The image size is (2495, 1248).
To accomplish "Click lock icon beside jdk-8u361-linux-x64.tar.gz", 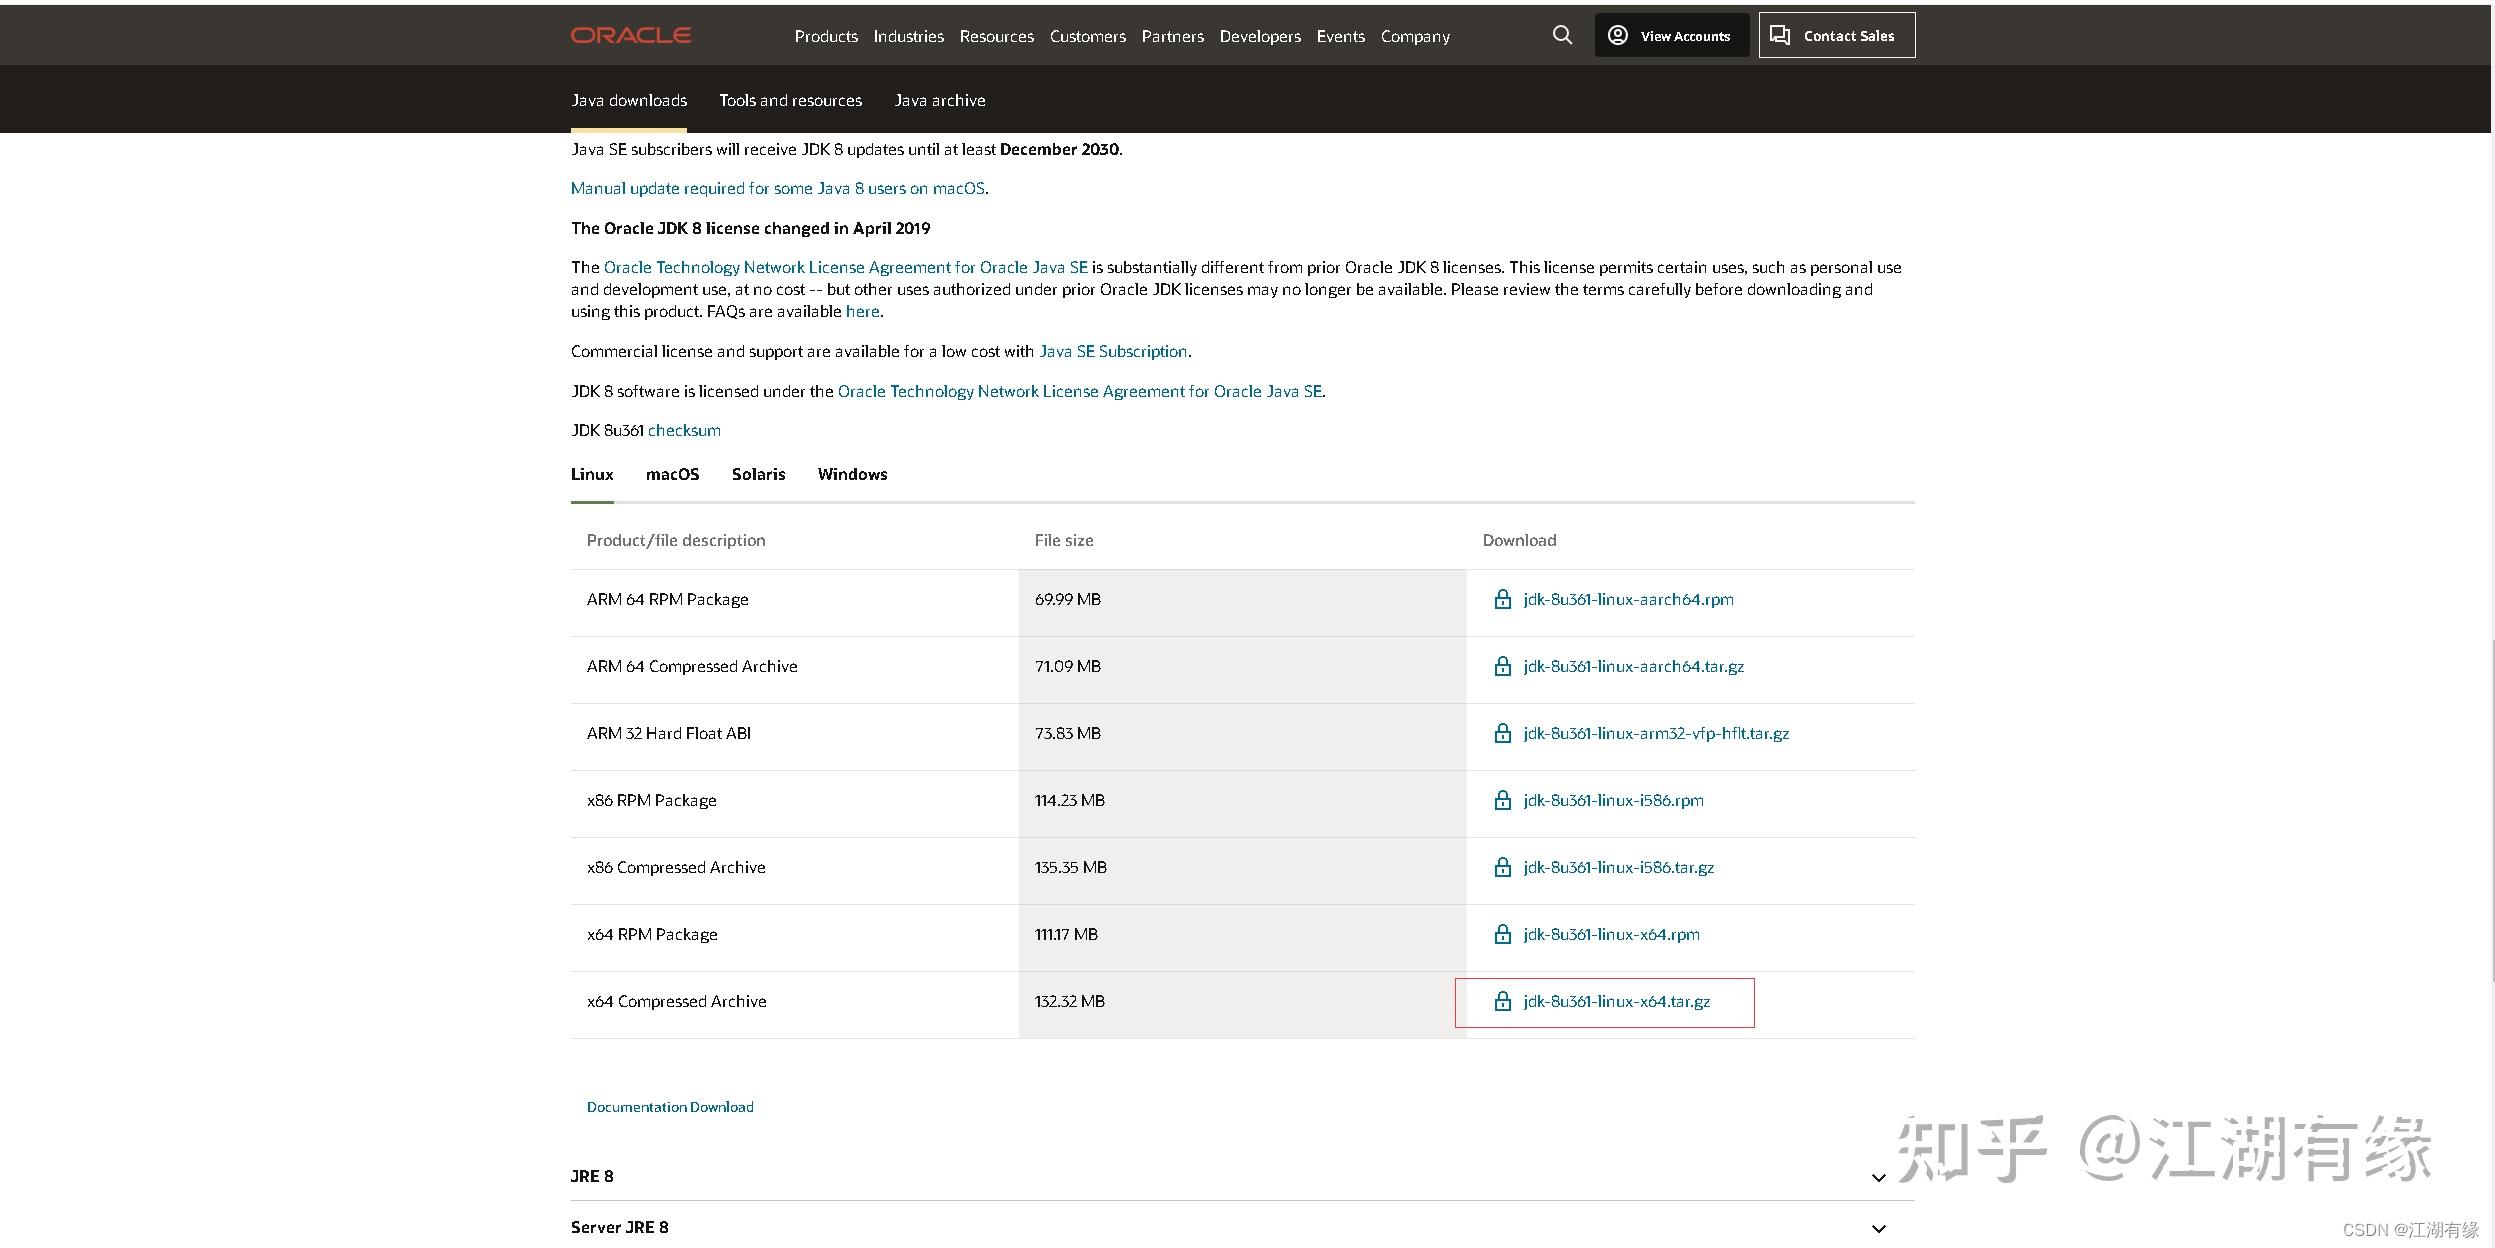I will click(1502, 1002).
